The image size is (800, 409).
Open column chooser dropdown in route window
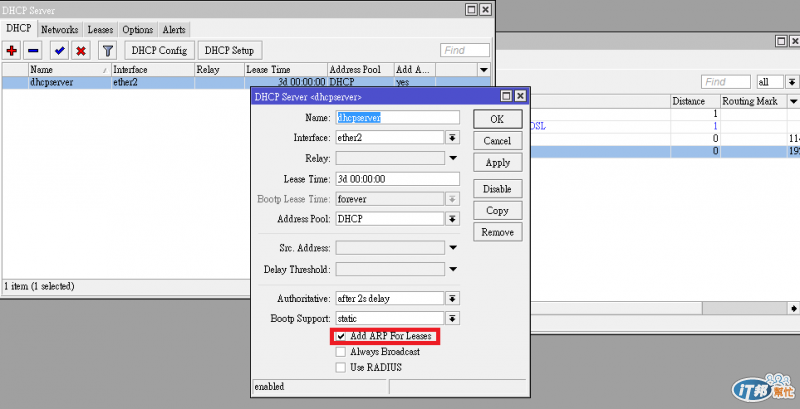click(x=794, y=101)
